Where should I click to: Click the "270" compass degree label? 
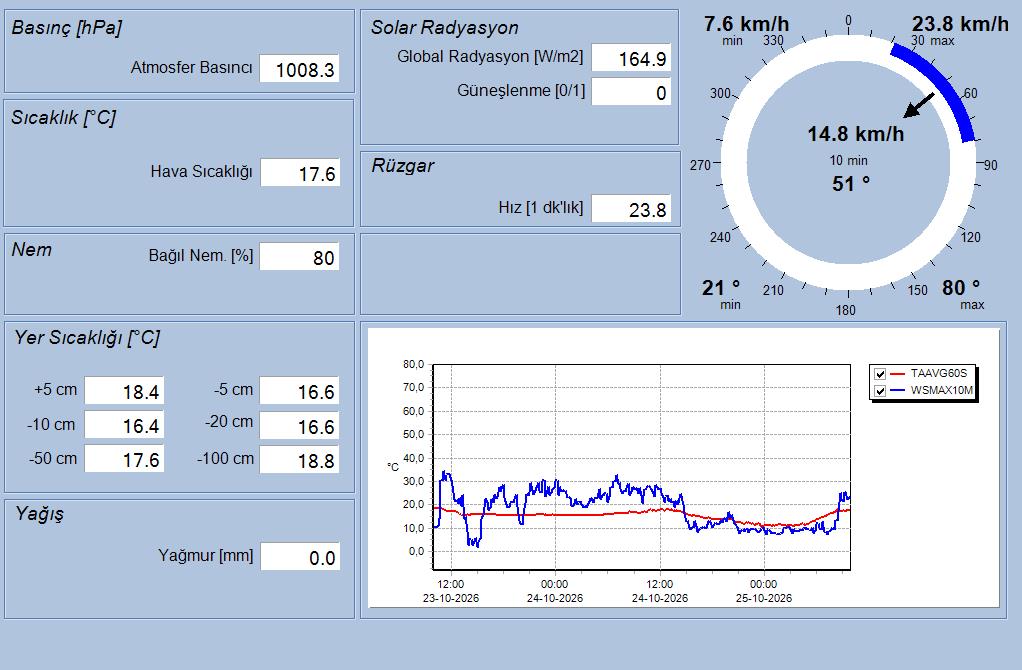[x=701, y=166]
